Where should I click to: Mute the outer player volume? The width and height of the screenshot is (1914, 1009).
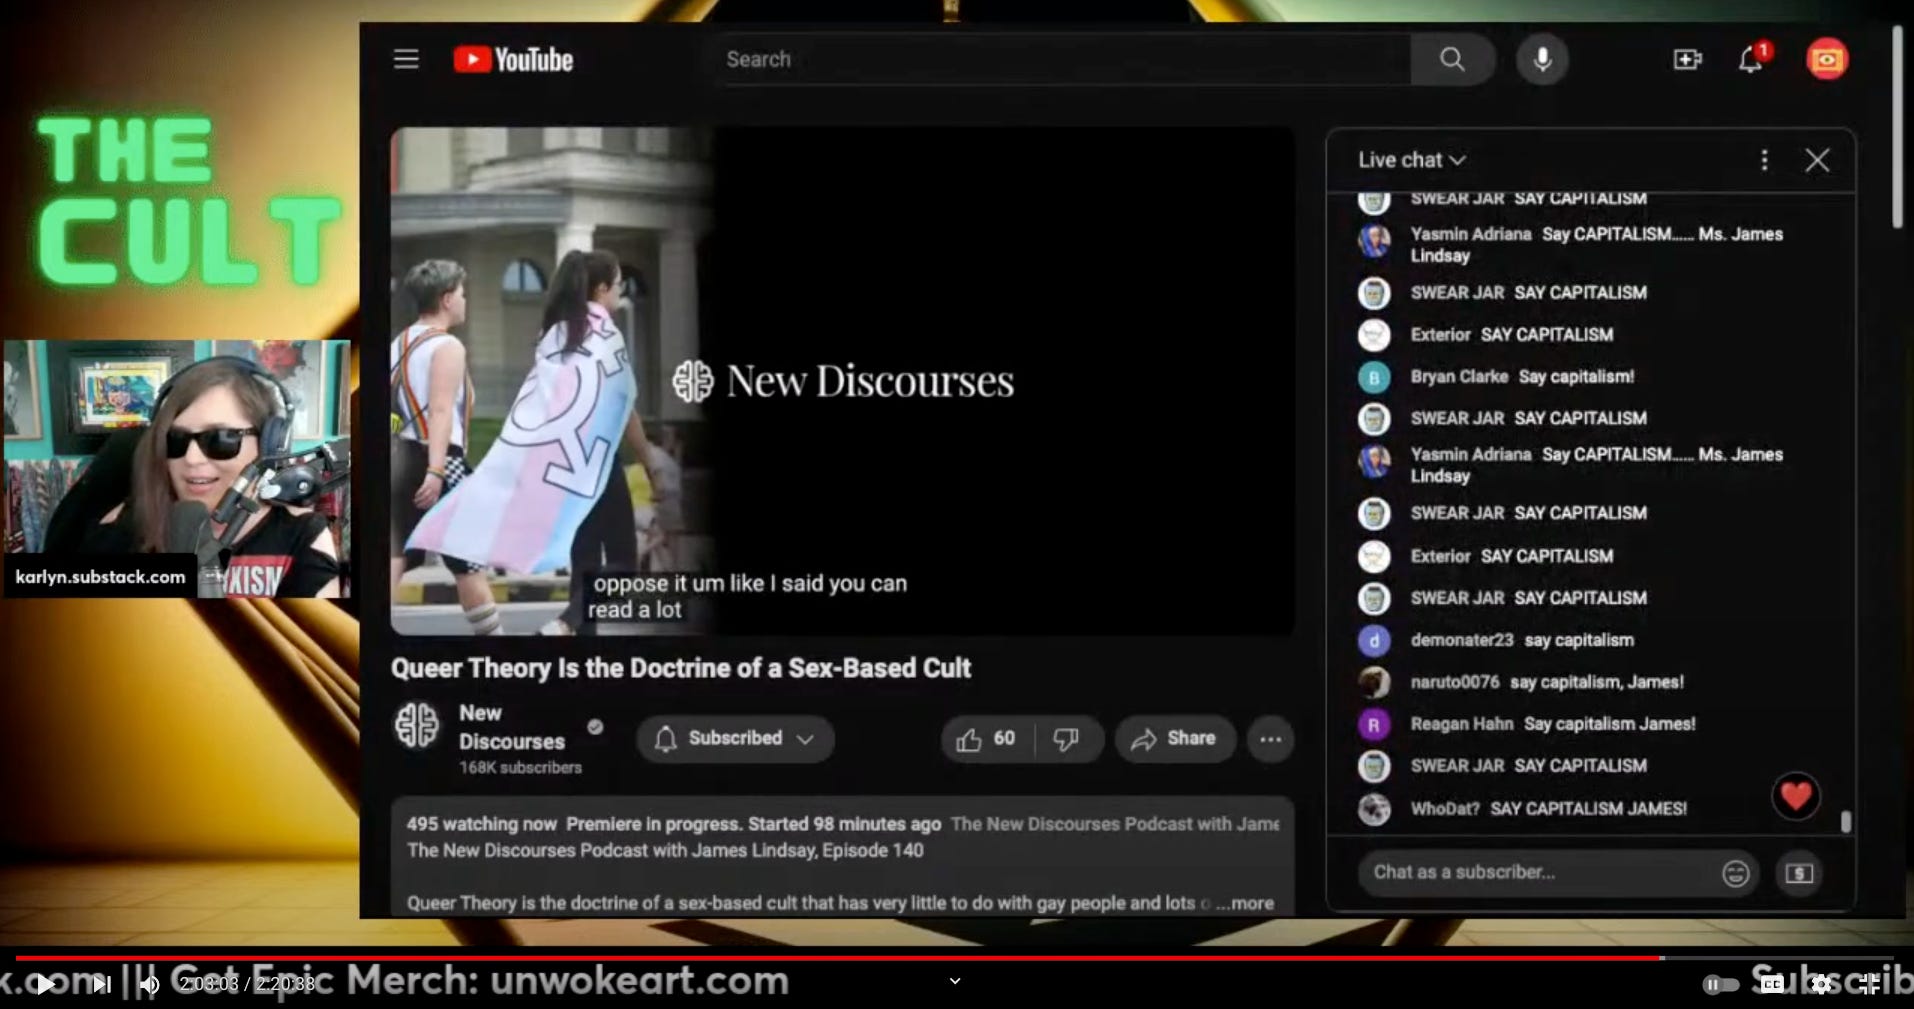point(149,984)
